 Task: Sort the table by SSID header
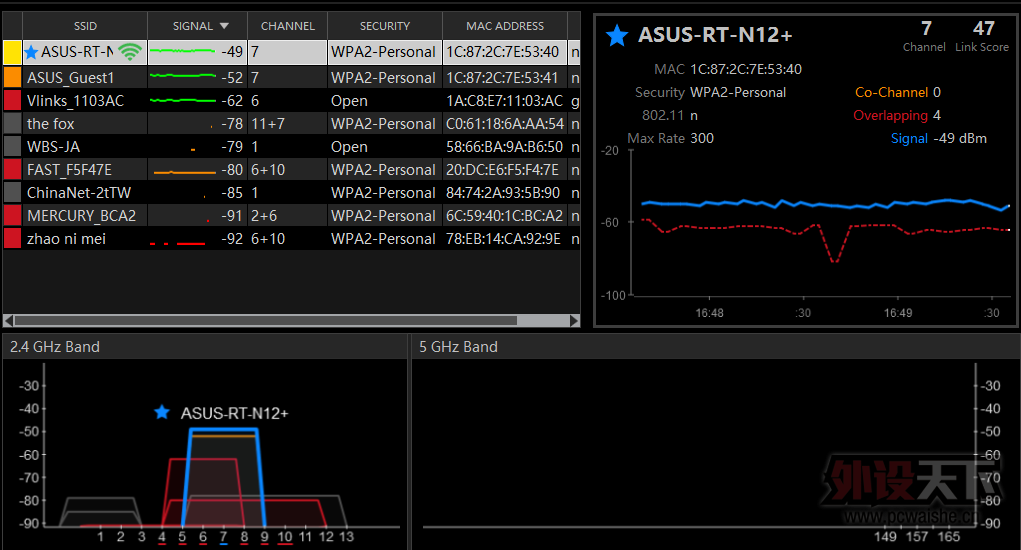(x=85, y=26)
